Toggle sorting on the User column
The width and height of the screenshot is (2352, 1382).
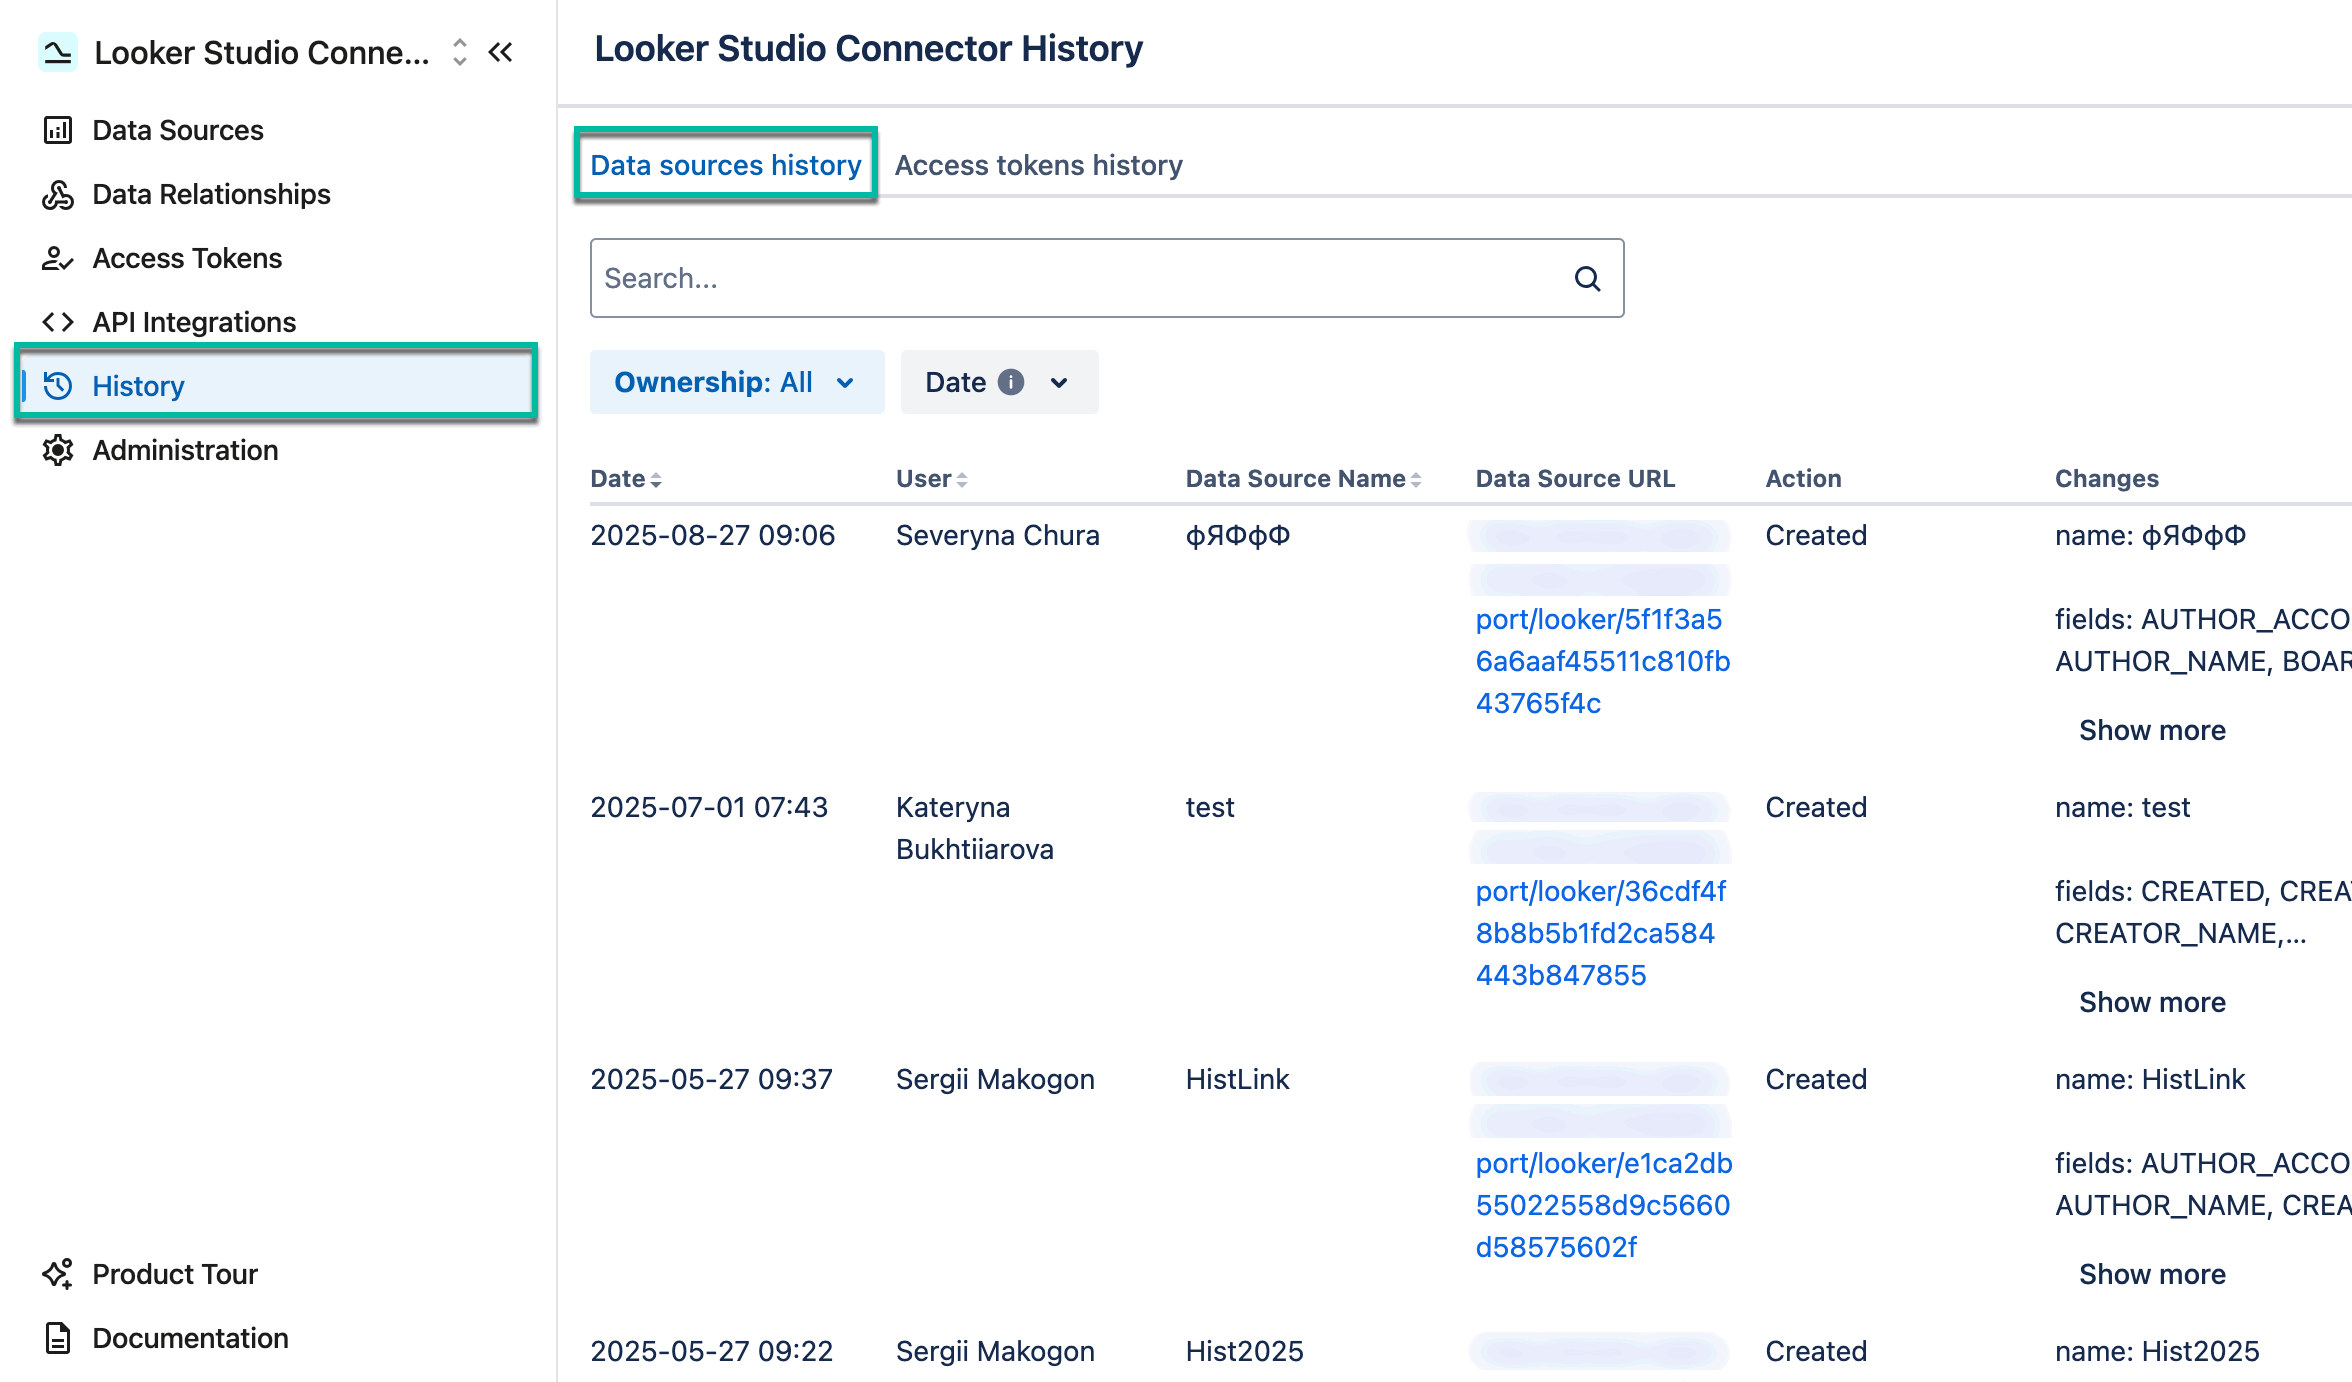click(x=961, y=479)
